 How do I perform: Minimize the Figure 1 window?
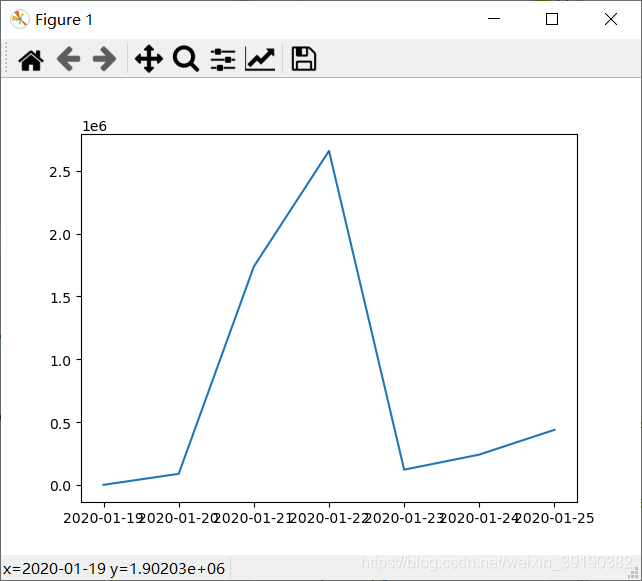point(494,19)
